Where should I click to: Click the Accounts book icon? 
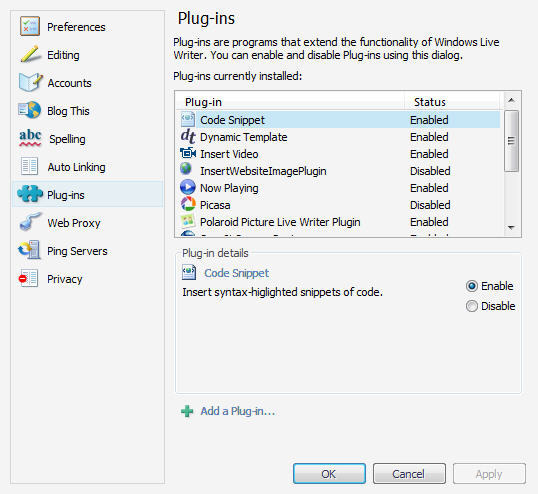[x=31, y=82]
